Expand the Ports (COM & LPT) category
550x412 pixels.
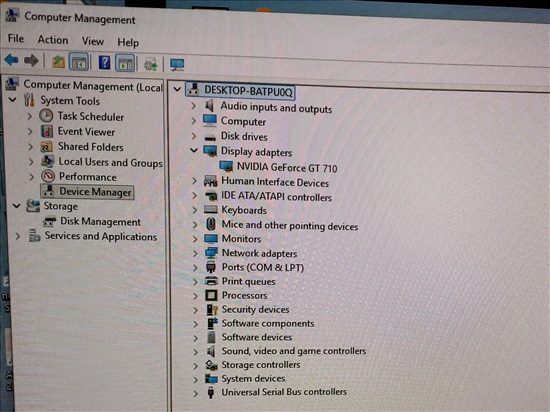[x=195, y=268]
